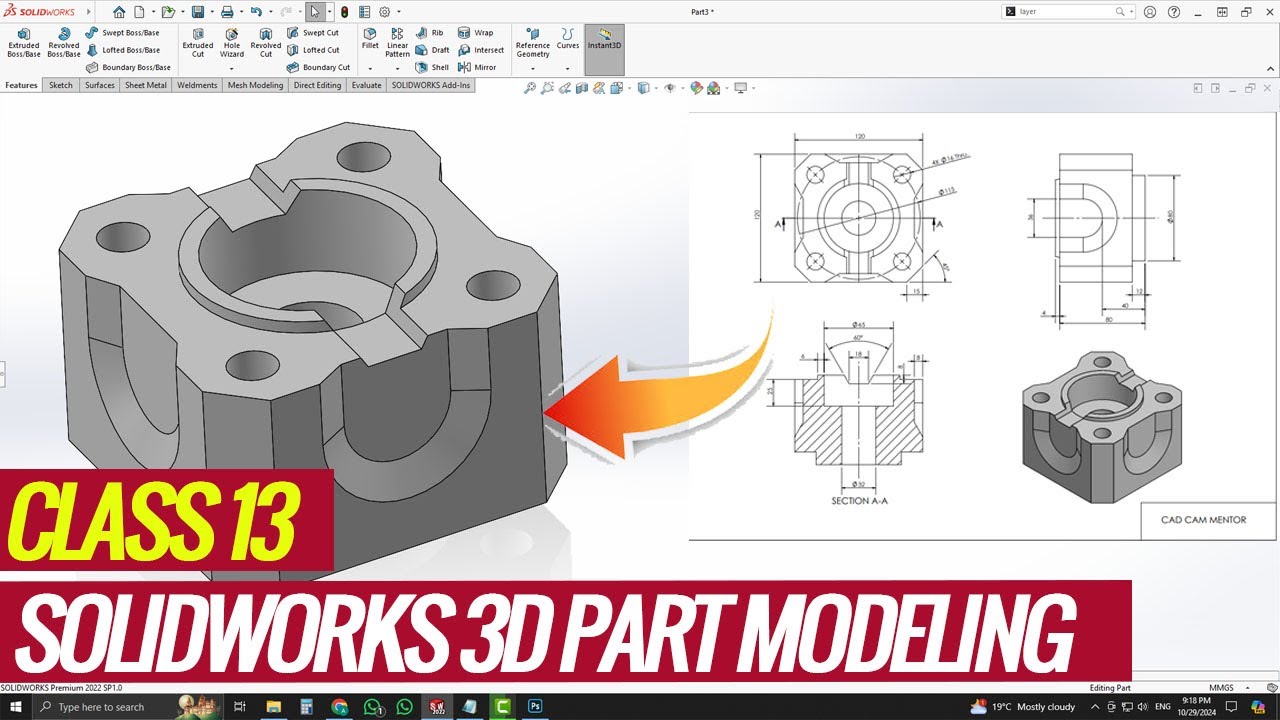Screen dimensions: 1280x720
Task: Expand the Open file dropdown arrow
Action: (x=183, y=12)
